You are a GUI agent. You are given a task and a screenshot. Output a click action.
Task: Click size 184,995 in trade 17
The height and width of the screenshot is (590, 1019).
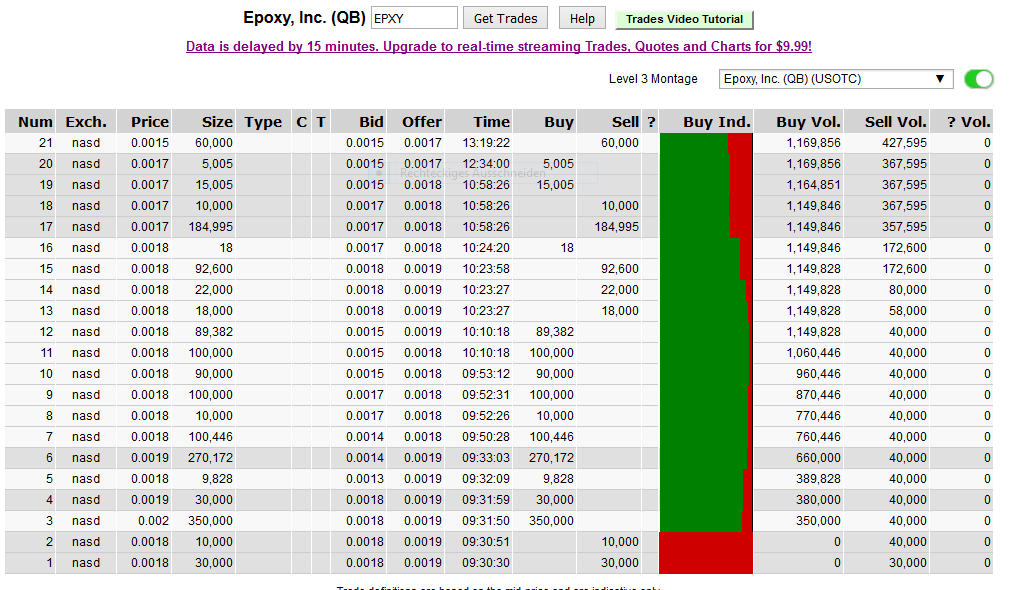[211, 227]
